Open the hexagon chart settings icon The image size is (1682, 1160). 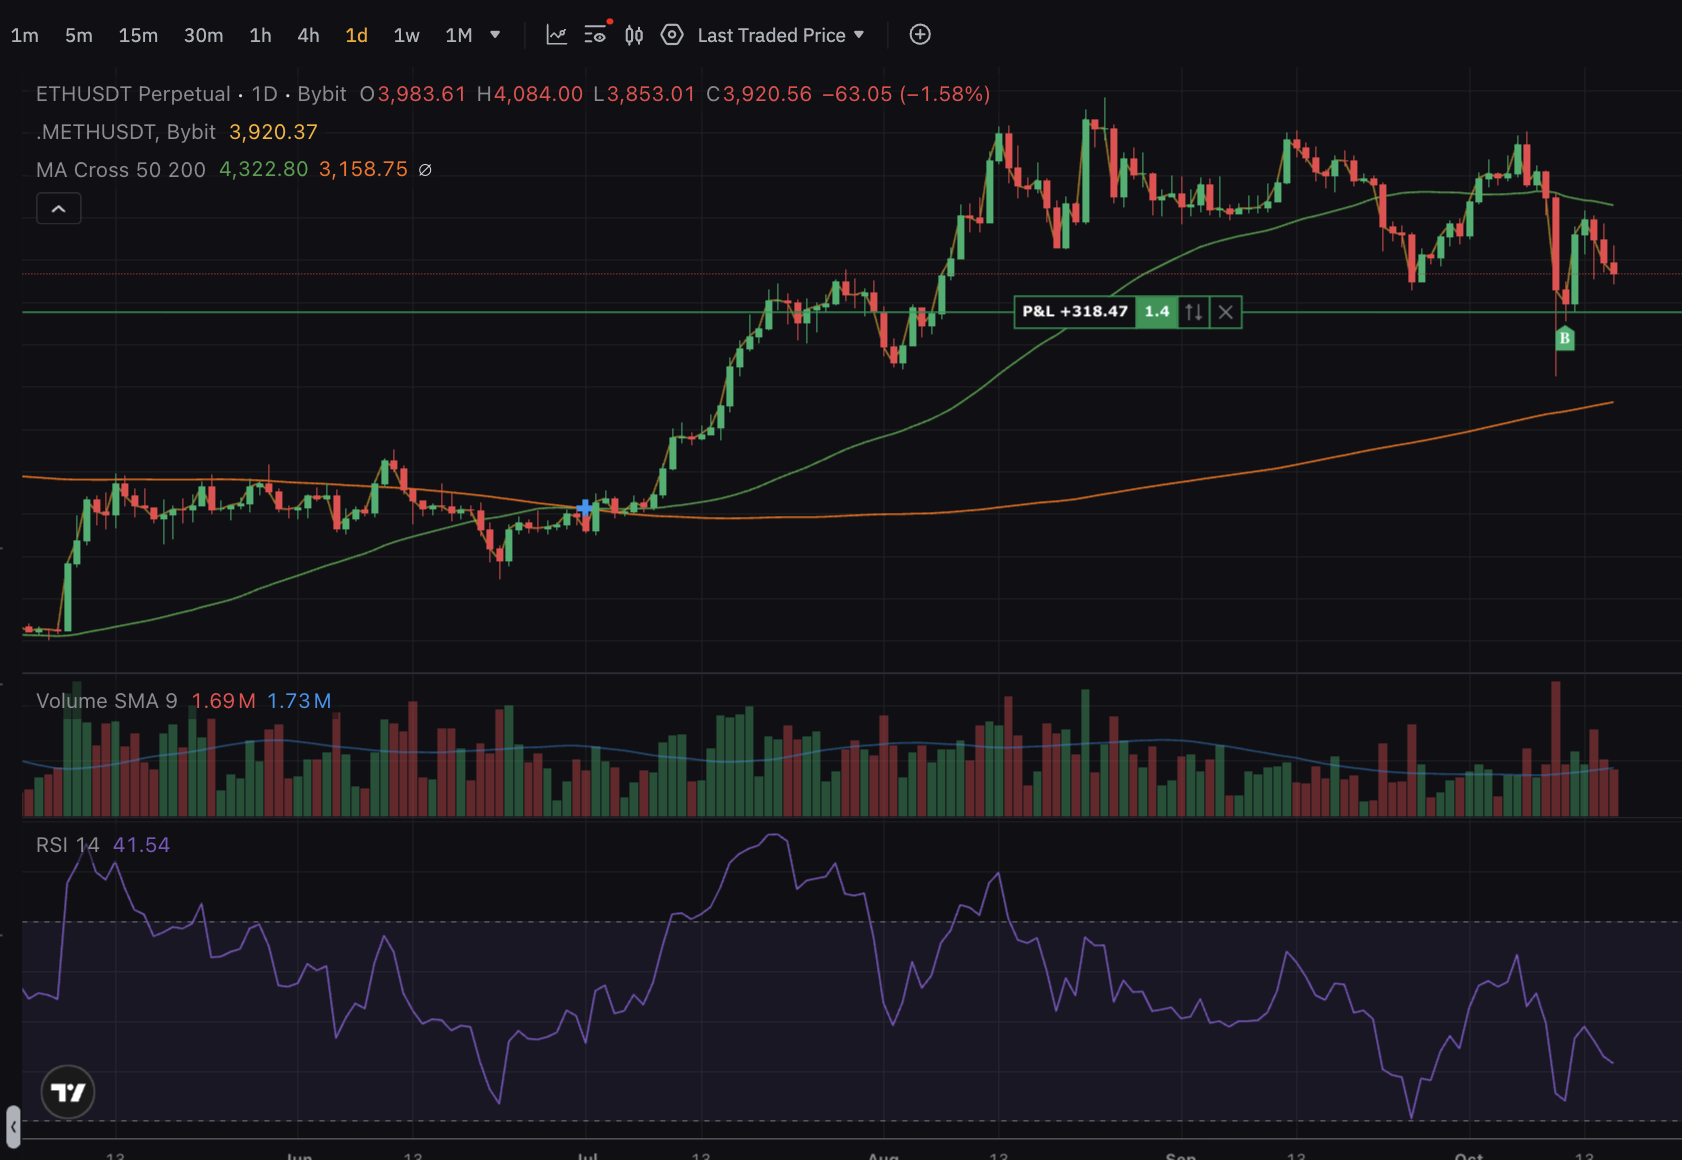pos(672,35)
